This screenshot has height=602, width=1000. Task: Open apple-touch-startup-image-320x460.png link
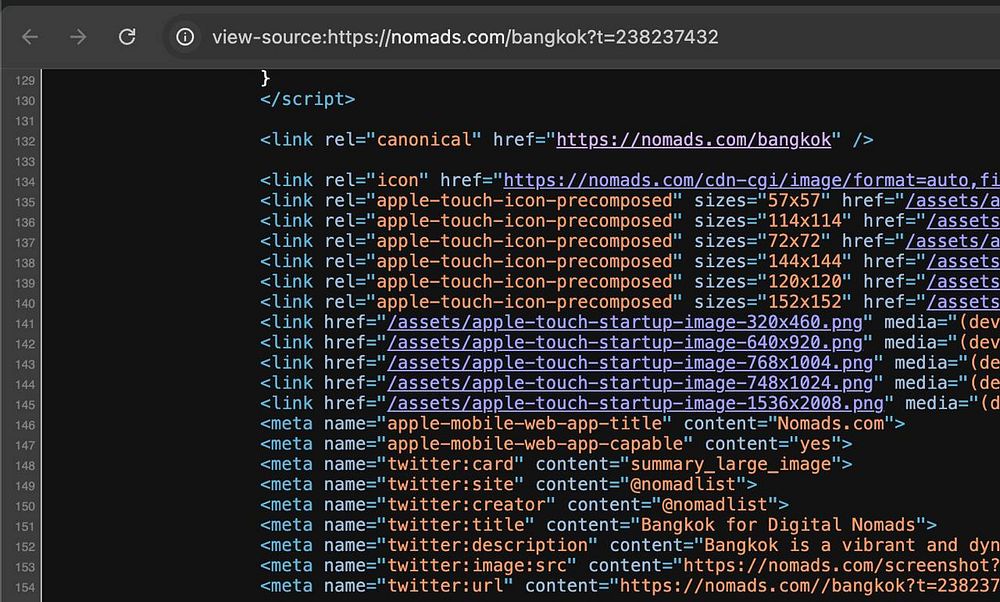click(625, 323)
